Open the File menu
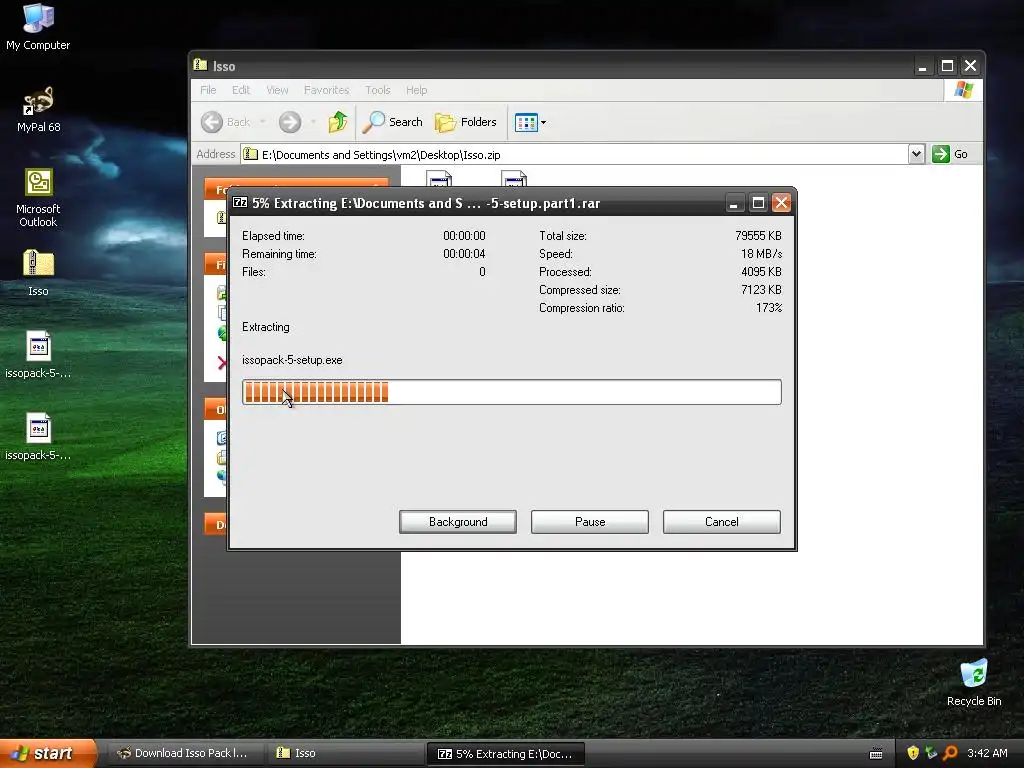The height and width of the screenshot is (768, 1024). [x=208, y=90]
